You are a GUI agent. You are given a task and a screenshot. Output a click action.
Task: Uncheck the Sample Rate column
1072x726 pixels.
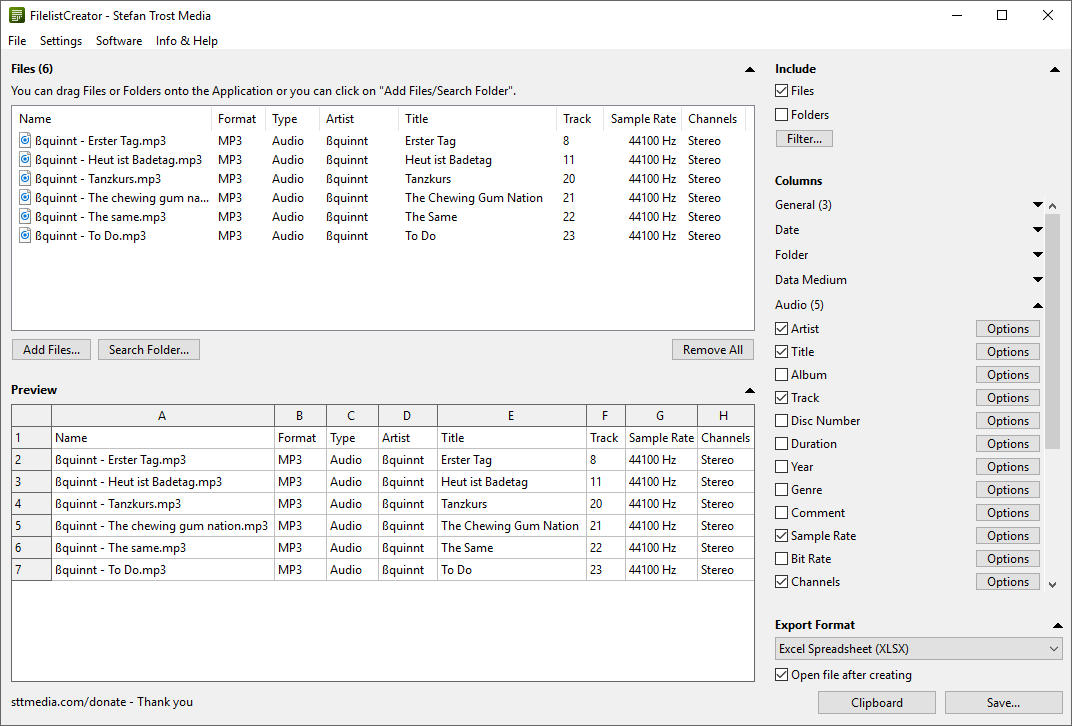pos(780,535)
